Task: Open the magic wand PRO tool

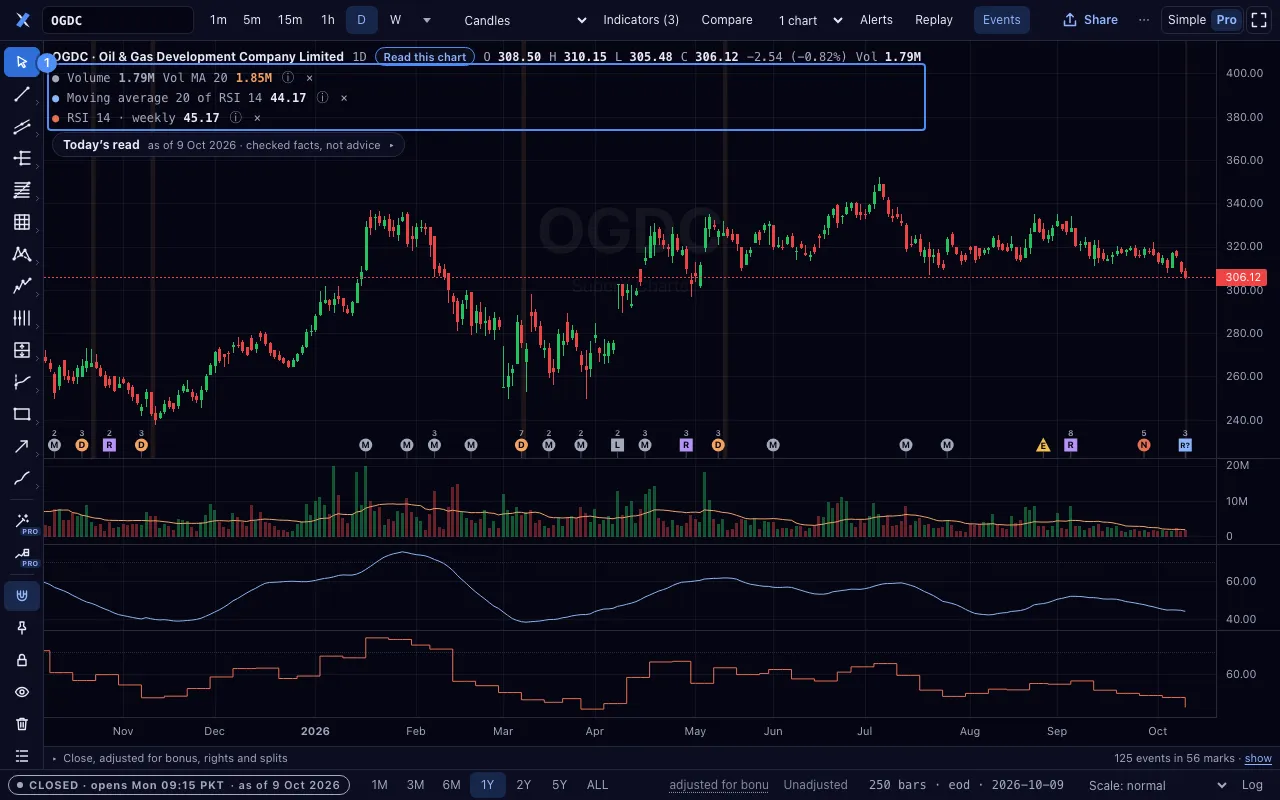Action: [22, 522]
